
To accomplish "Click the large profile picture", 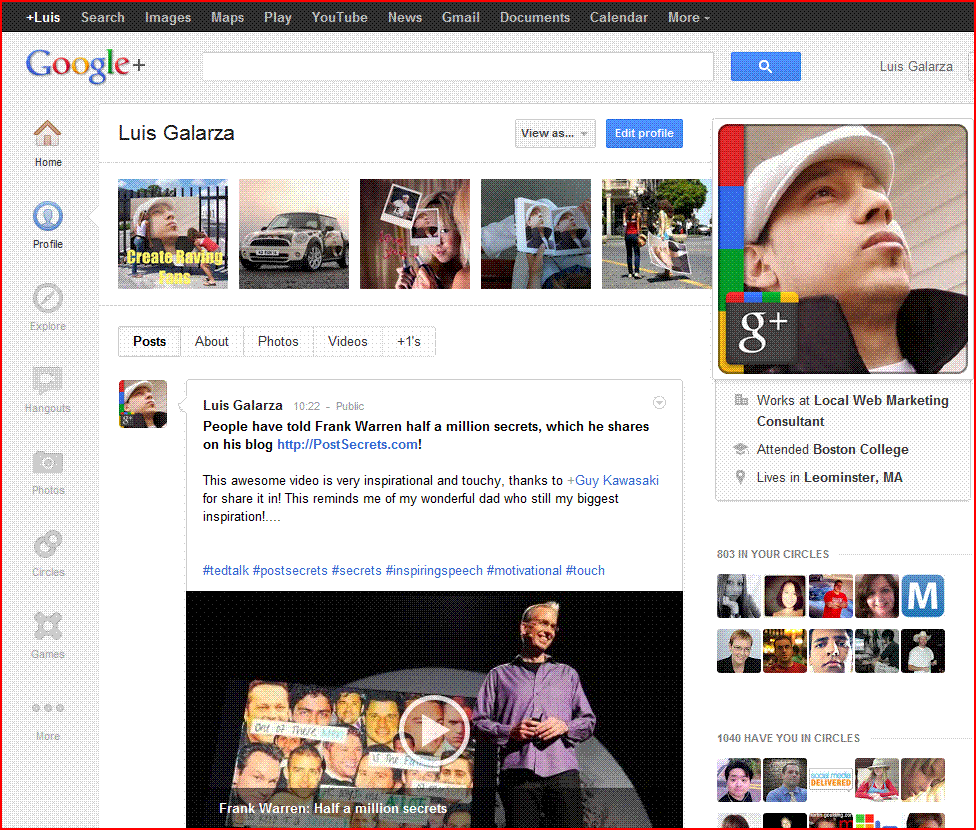I will pyautogui.click(x=843, y=249).
